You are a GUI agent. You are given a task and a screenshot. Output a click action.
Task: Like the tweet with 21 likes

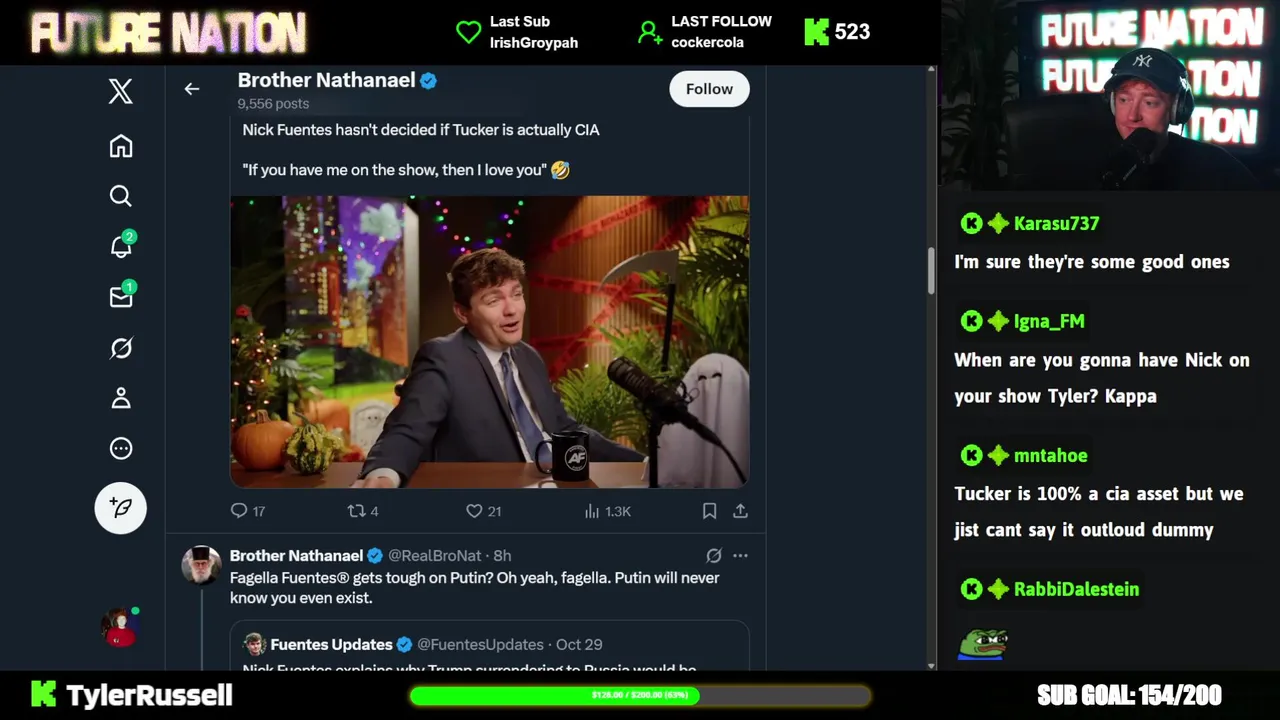pos(483,511)
